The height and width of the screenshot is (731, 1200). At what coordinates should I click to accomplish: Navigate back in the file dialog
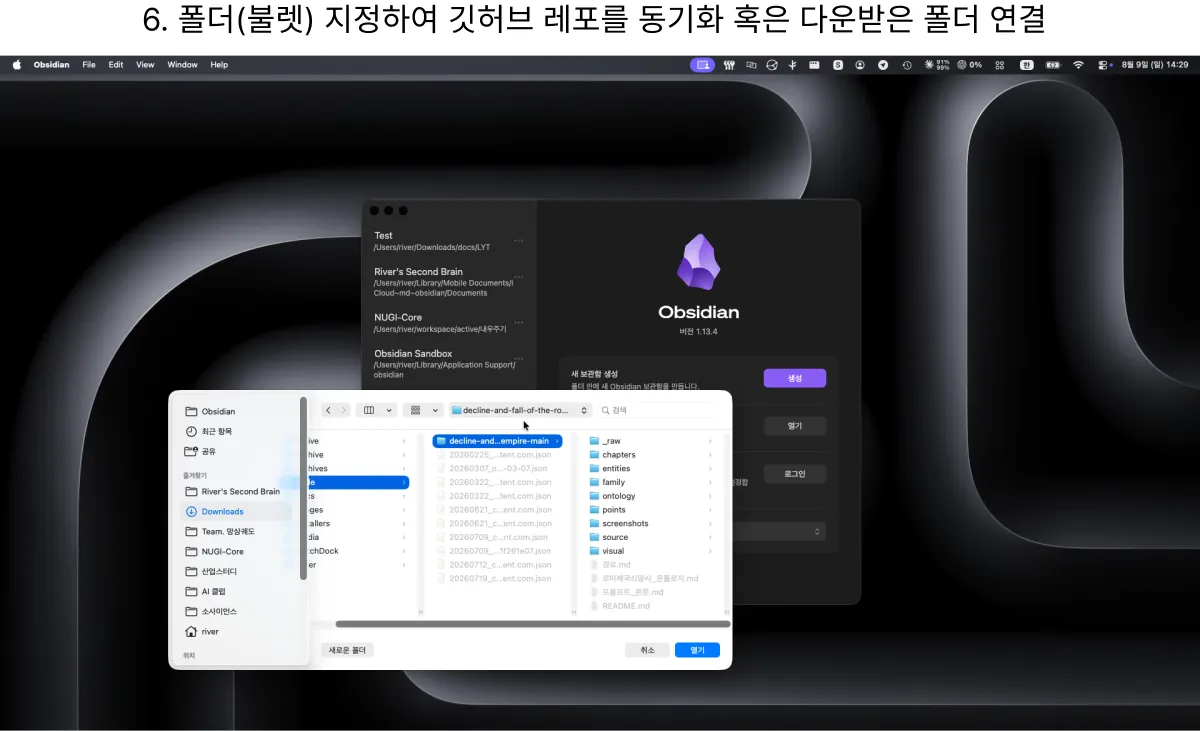point(328,410)
